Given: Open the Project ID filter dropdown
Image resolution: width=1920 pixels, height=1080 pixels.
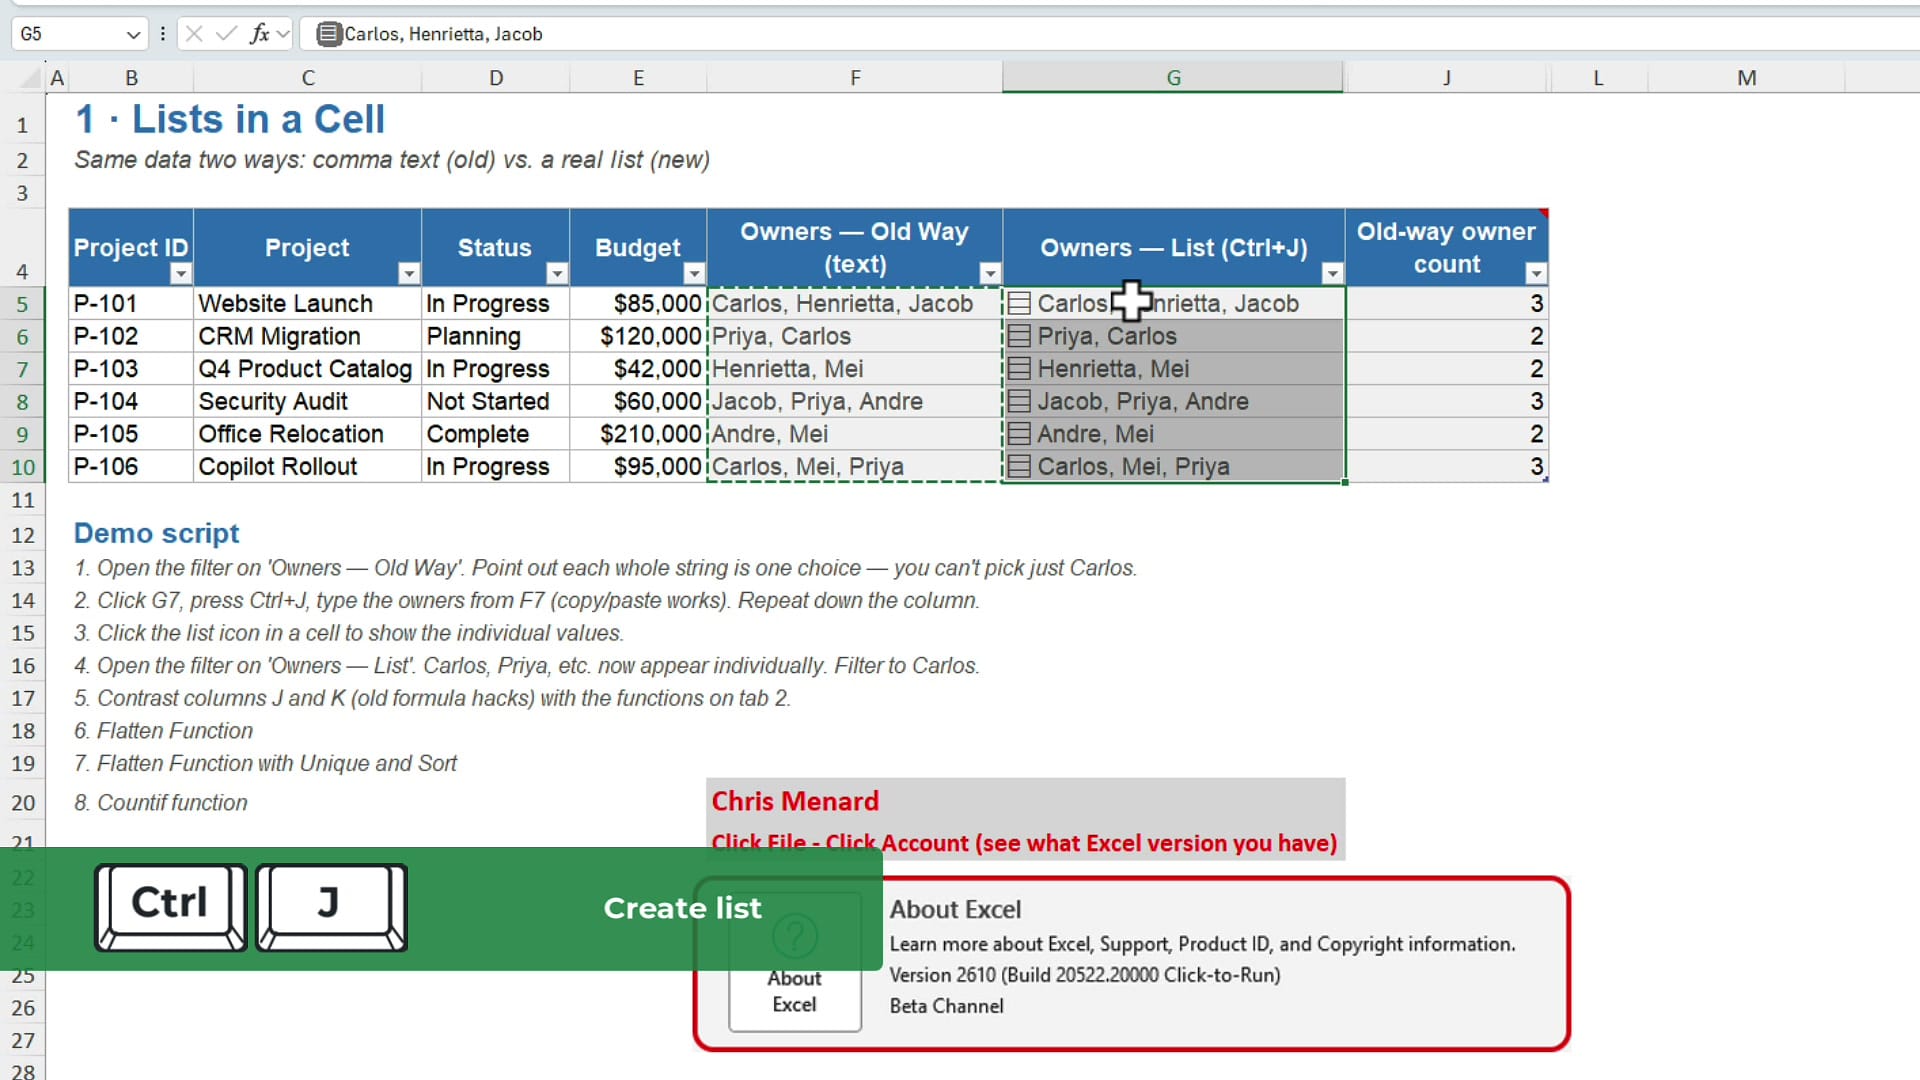Looking at the screenshot, I should coord(180,273).
